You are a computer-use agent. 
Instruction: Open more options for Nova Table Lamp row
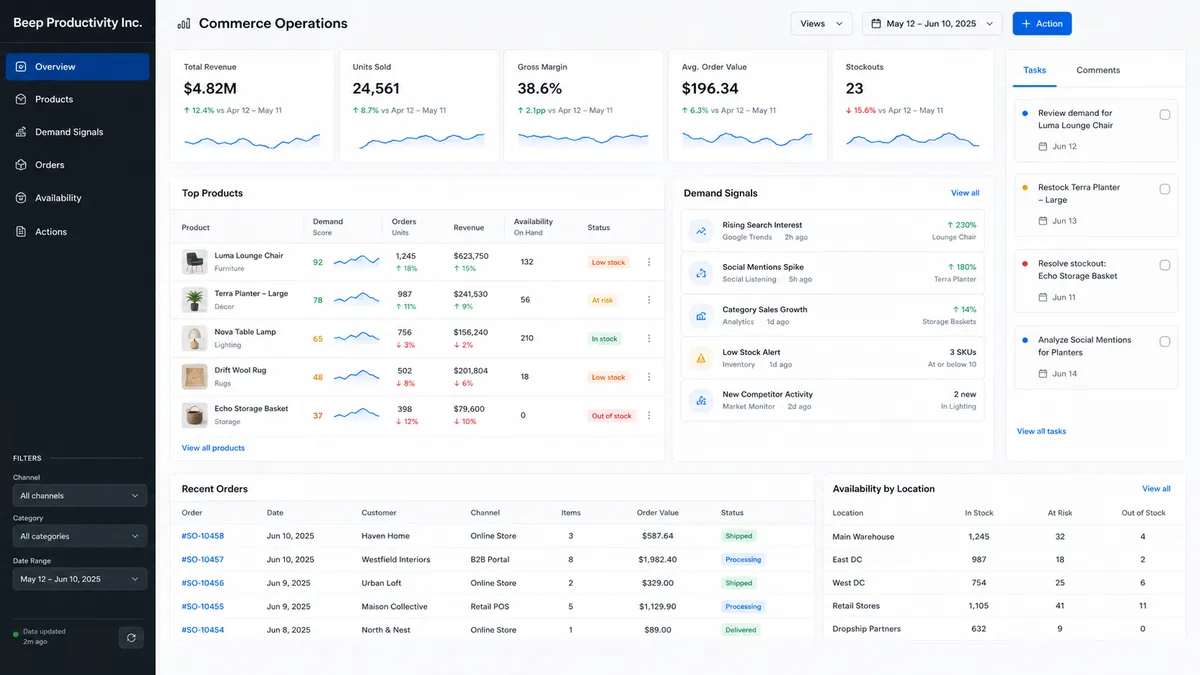pyautogui.click(x=649, y=339)
